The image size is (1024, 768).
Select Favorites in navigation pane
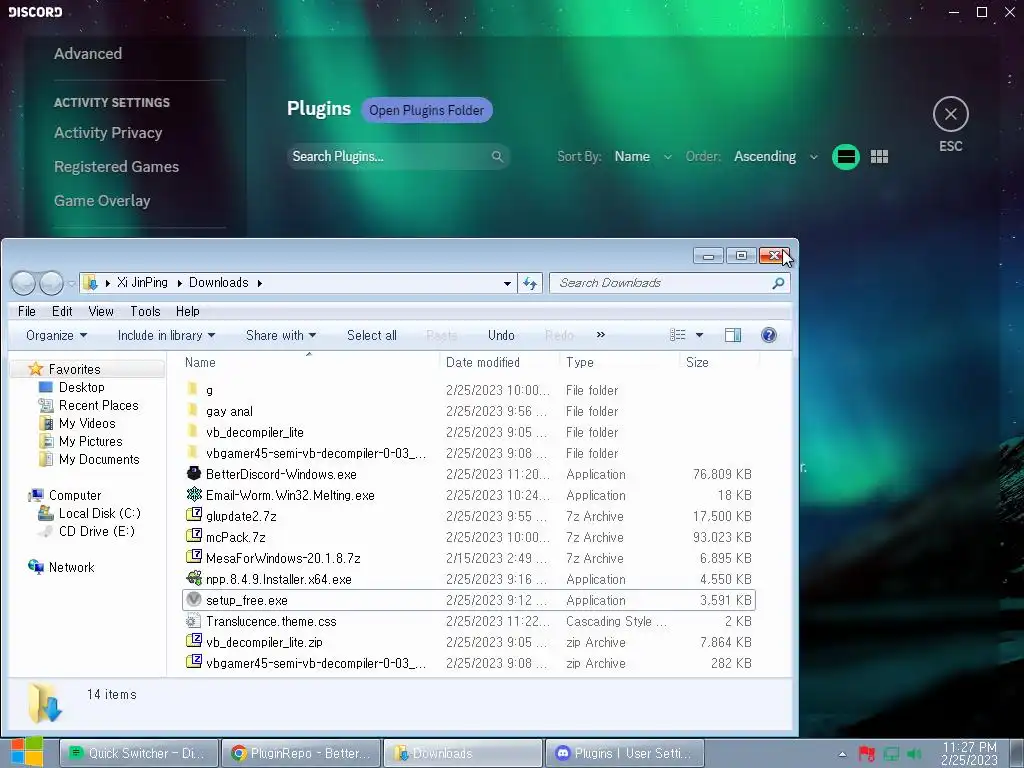point(74,370)
